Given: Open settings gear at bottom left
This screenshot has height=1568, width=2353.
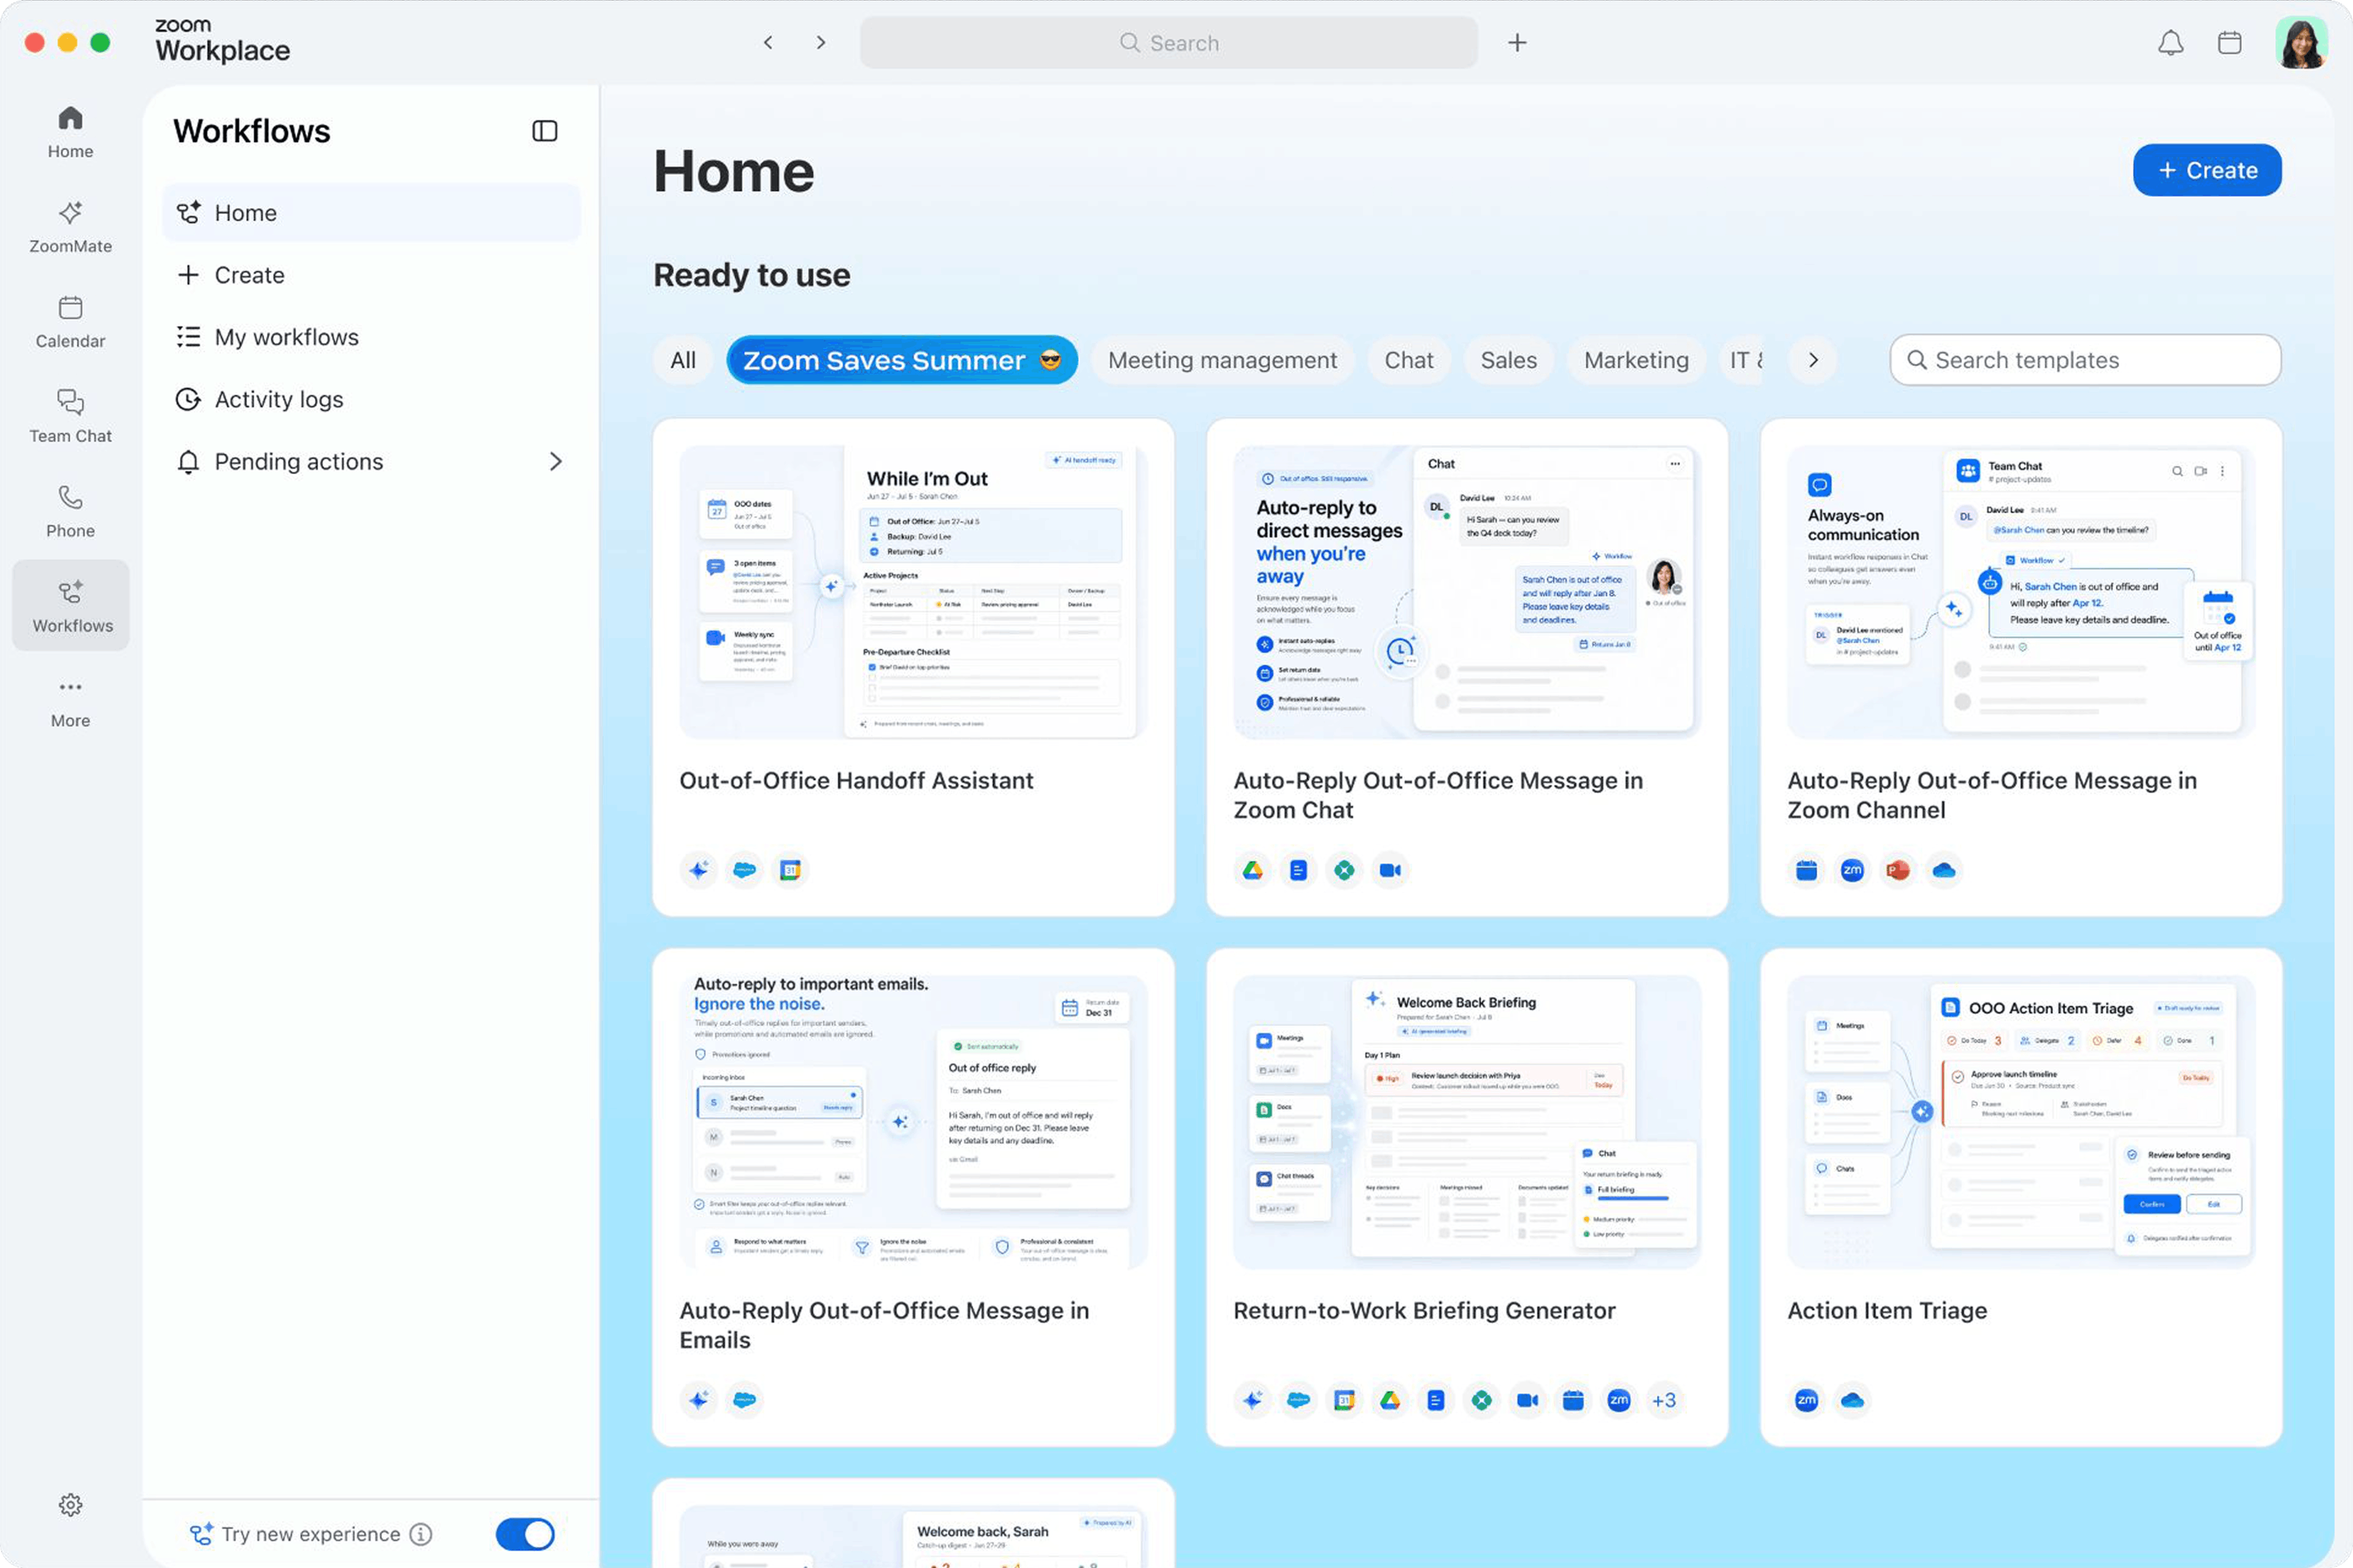Looking at the screenshot, I should pos(70,1504).
